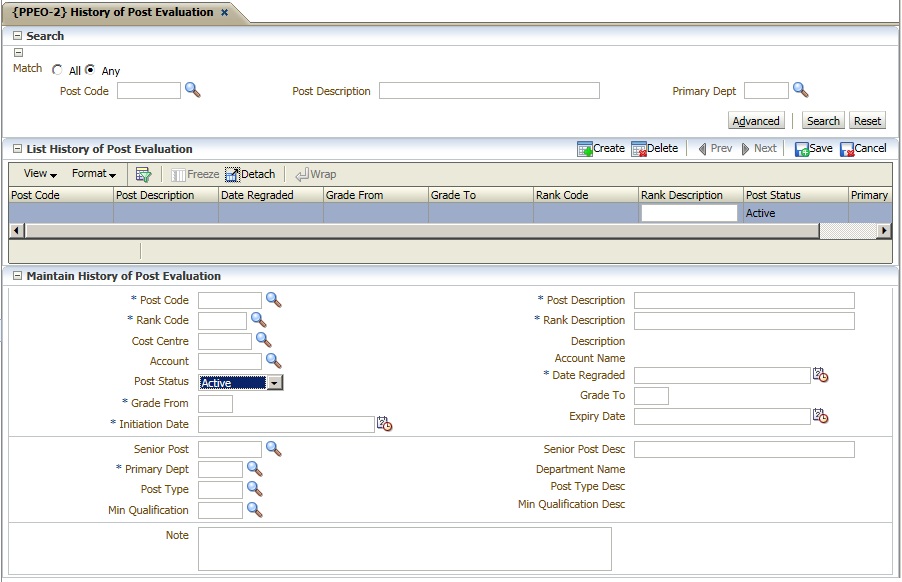This screenshot has width=902, height=582.
Task: Open the Initiation Date calendar picker
Action: click(x=384, y=424)
